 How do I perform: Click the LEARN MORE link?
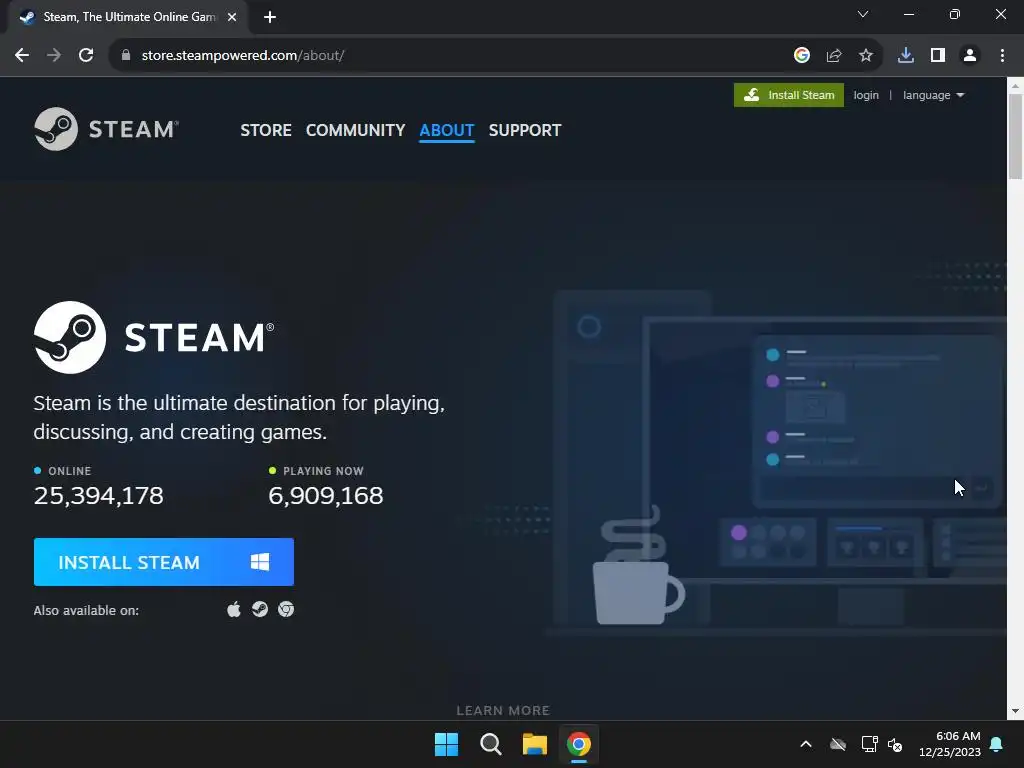pyautogui.click(x=503, y=710)
